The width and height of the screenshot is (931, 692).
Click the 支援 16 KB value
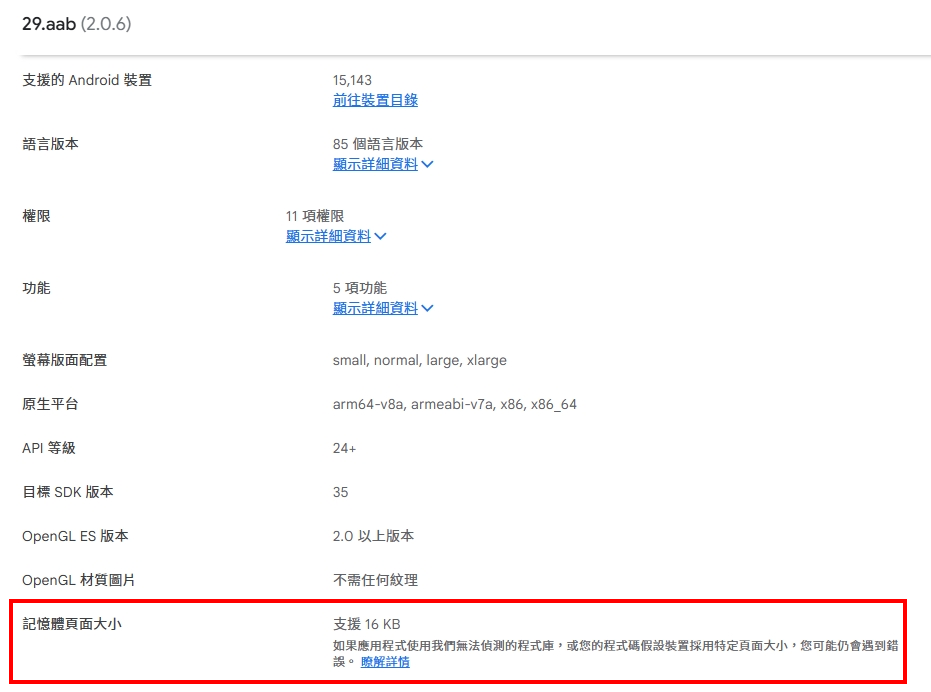point(366,624)
